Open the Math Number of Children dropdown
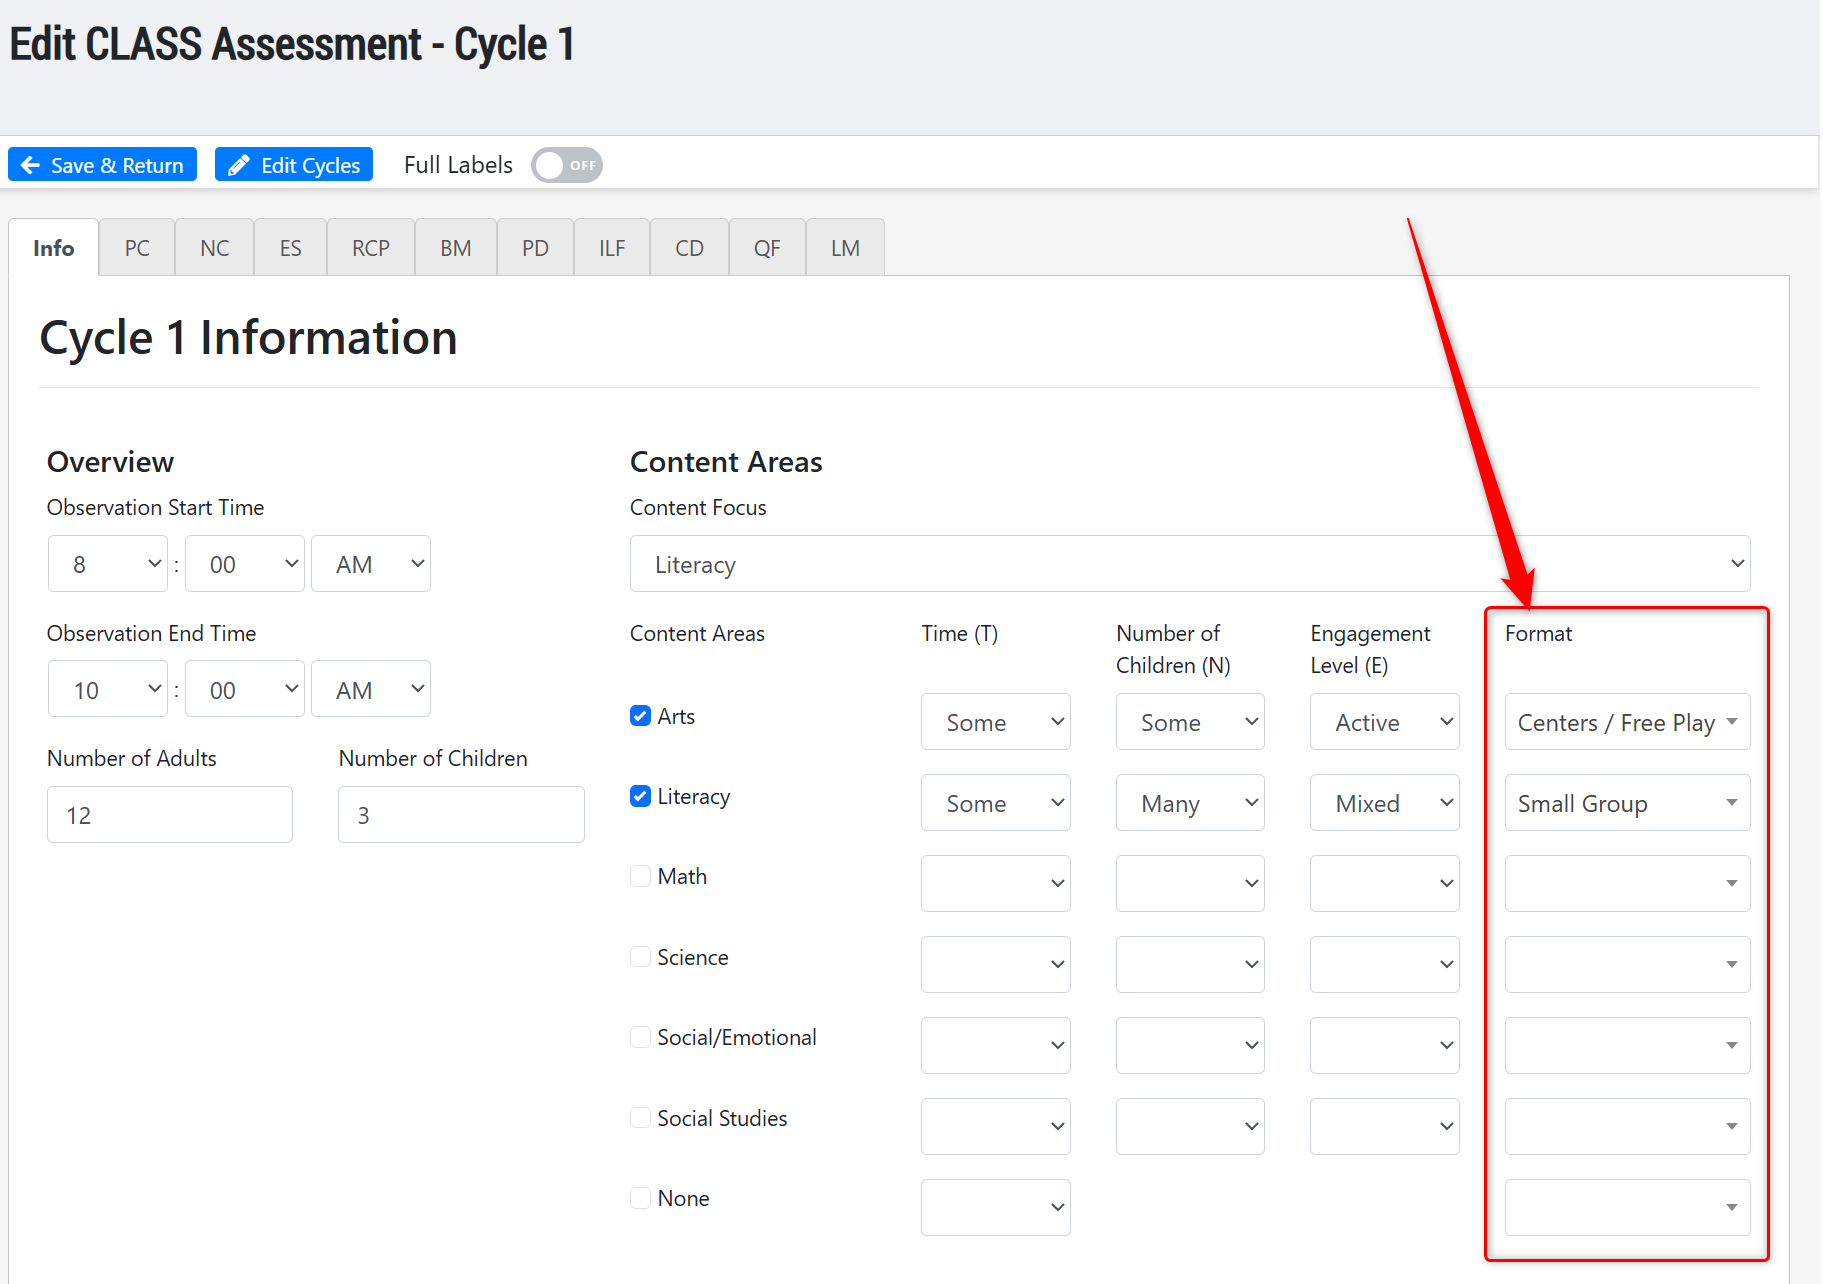 tap(1190, 883)
